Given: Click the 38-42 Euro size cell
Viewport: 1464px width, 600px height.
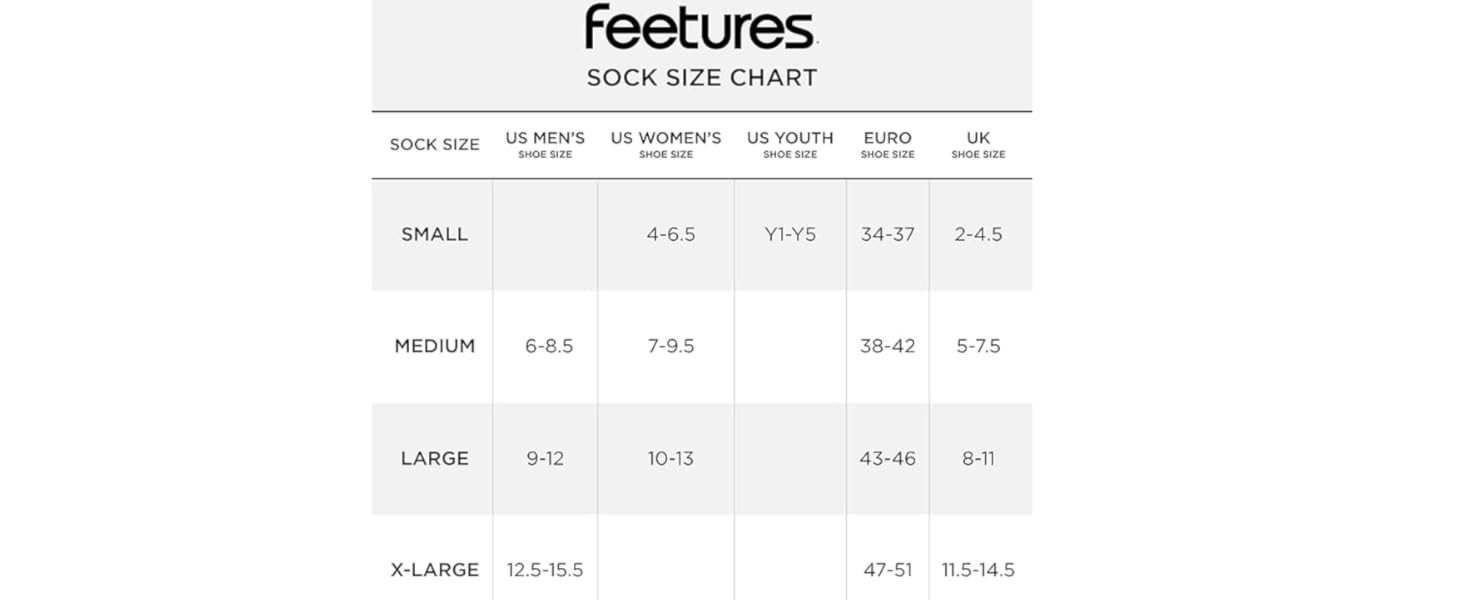Looking at the screenshot, I should pyautogui.click(x=887, y=346).
